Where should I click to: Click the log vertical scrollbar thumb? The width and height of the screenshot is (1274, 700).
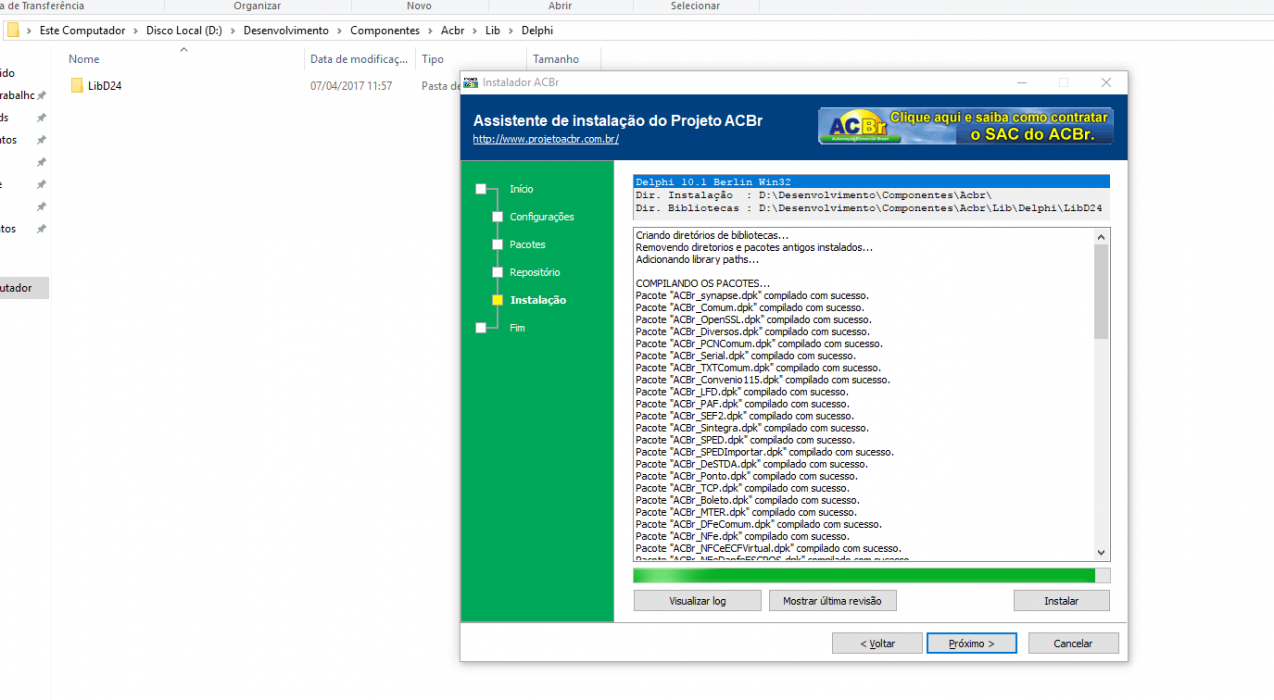point(1101,292)
